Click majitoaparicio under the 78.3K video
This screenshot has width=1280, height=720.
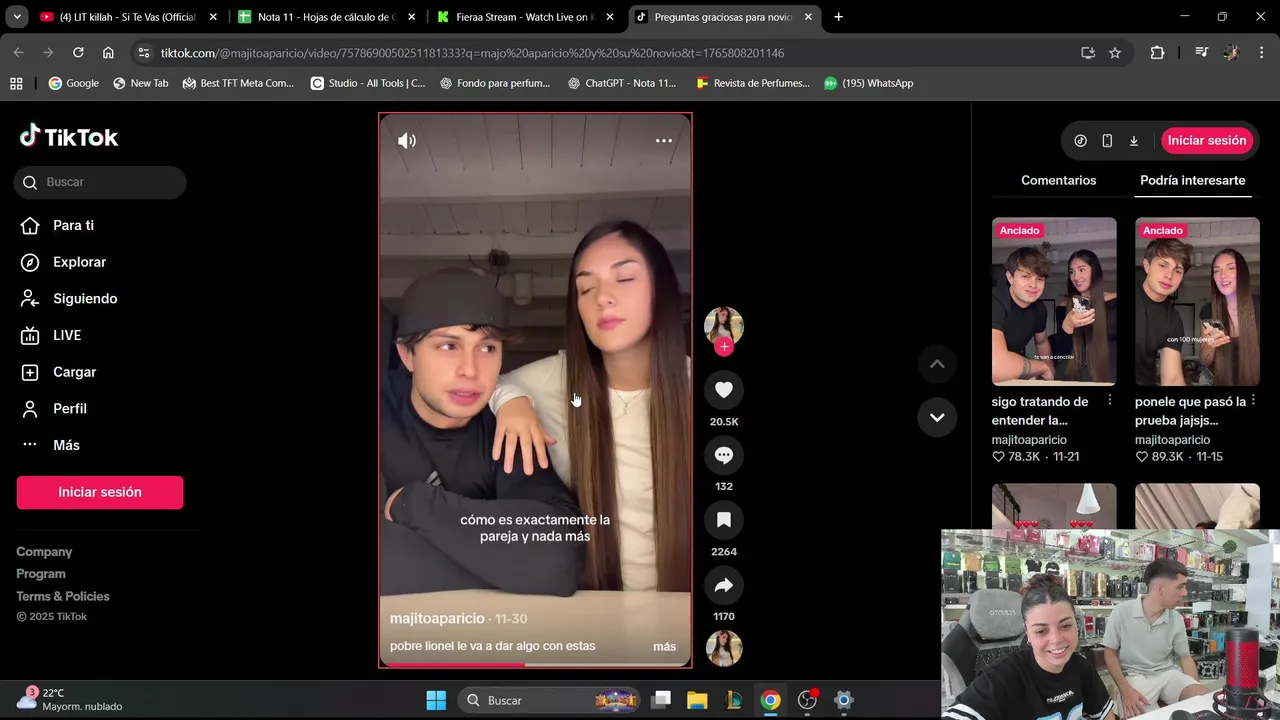[1029, 440]
